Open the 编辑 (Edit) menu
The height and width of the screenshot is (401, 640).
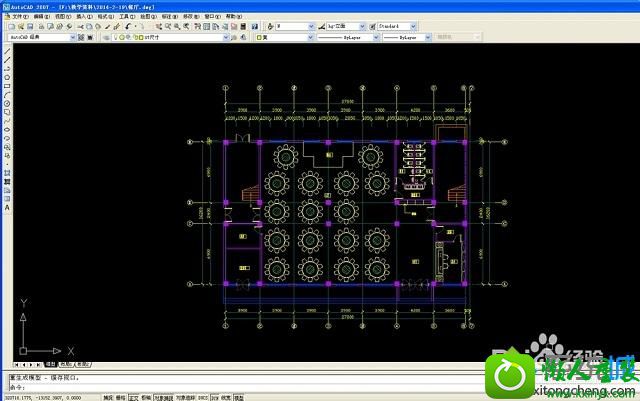click(41, 16)
